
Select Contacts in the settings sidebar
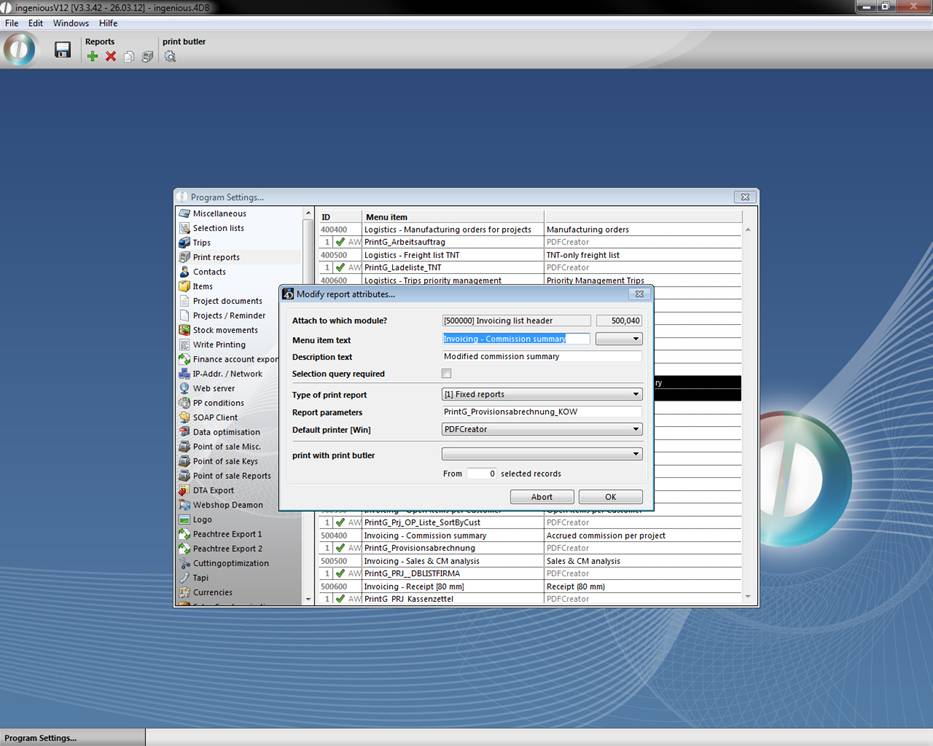[209, 272]
